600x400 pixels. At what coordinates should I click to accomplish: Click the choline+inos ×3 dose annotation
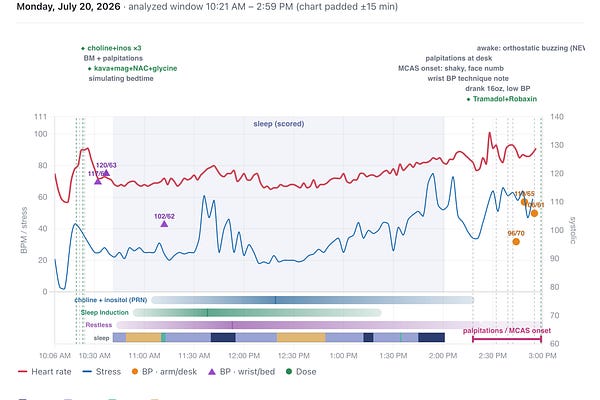111,48
